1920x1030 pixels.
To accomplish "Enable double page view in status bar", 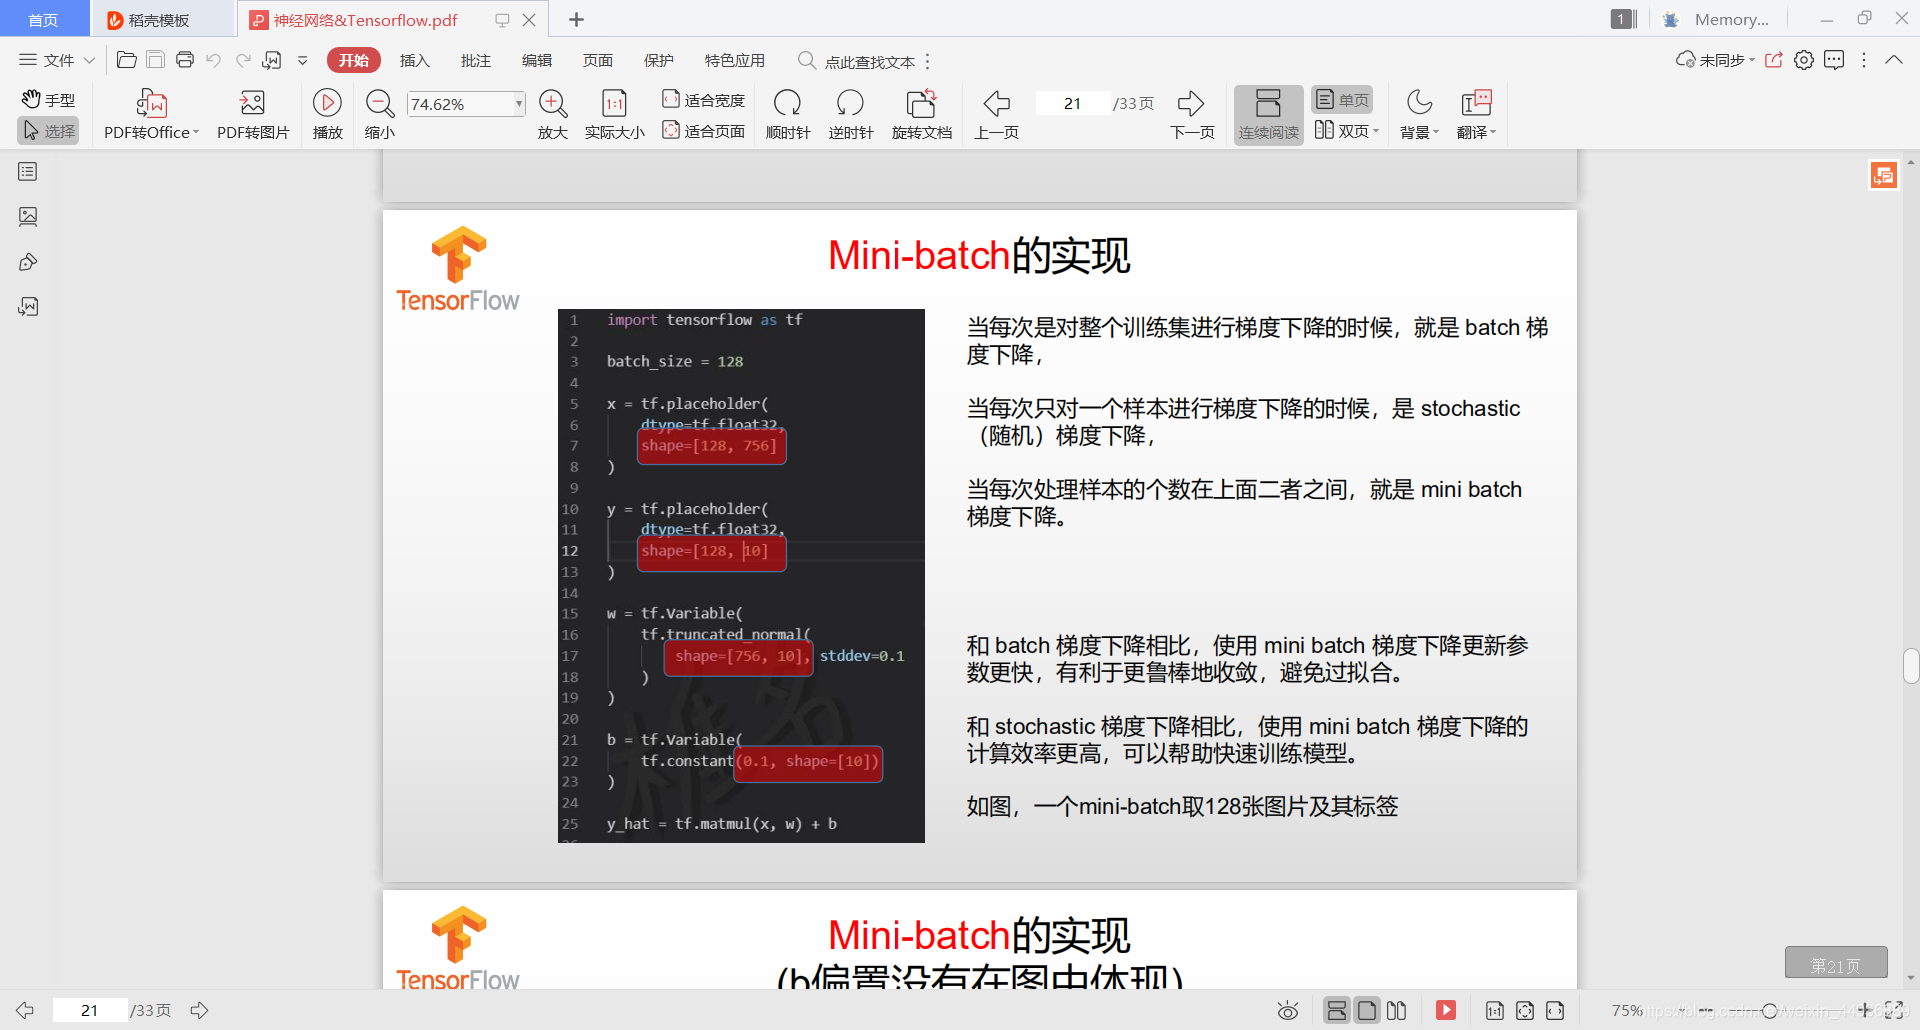I will pyautogui.click(x=1397, y=1010).
